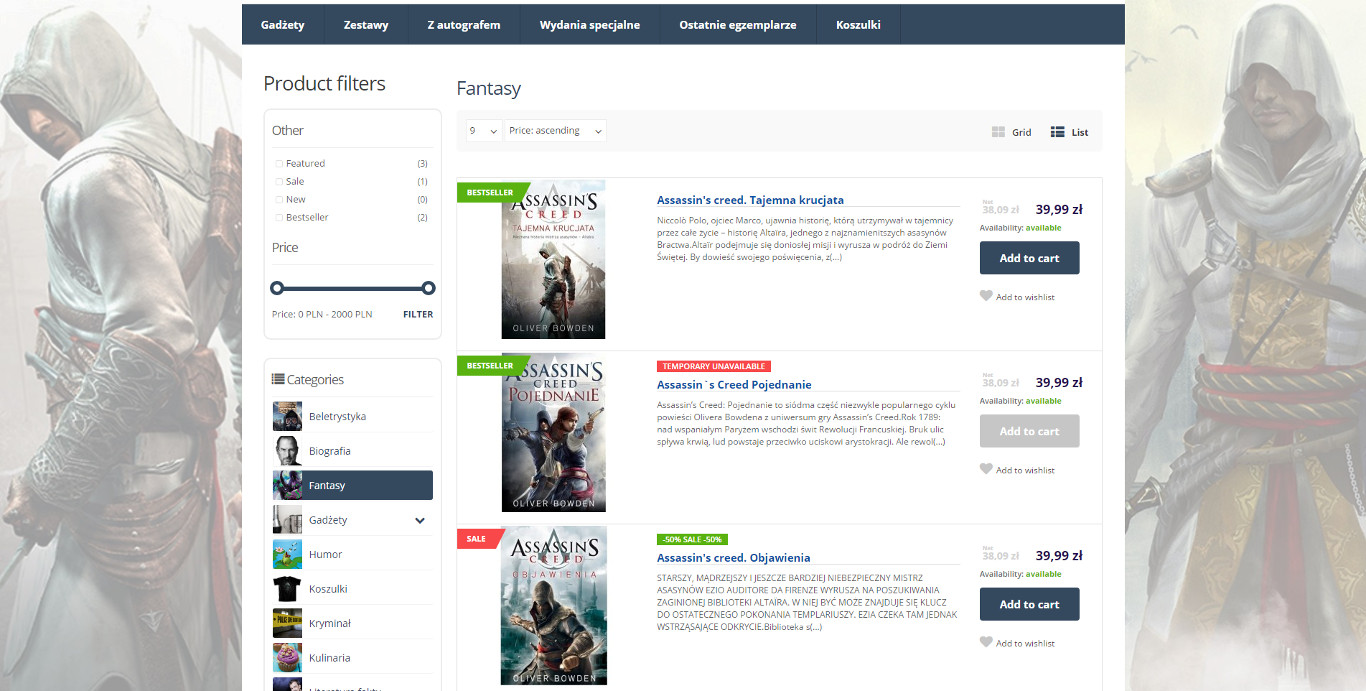This screenshot has width=1366, height=691.
Task: Click the Gadżety sidebar category label
Action: 328,520
